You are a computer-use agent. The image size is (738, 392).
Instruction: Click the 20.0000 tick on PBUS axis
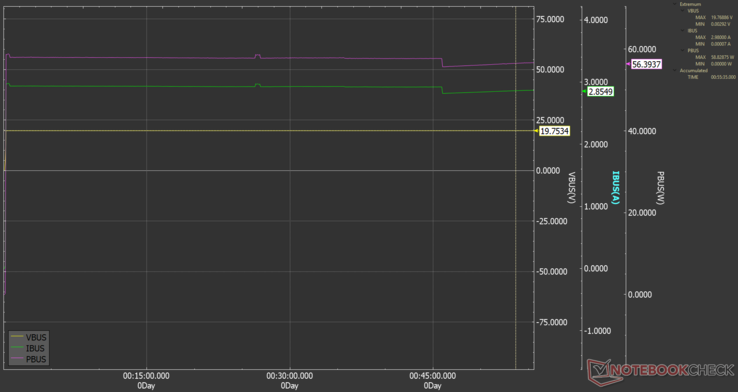pos(642,213)
